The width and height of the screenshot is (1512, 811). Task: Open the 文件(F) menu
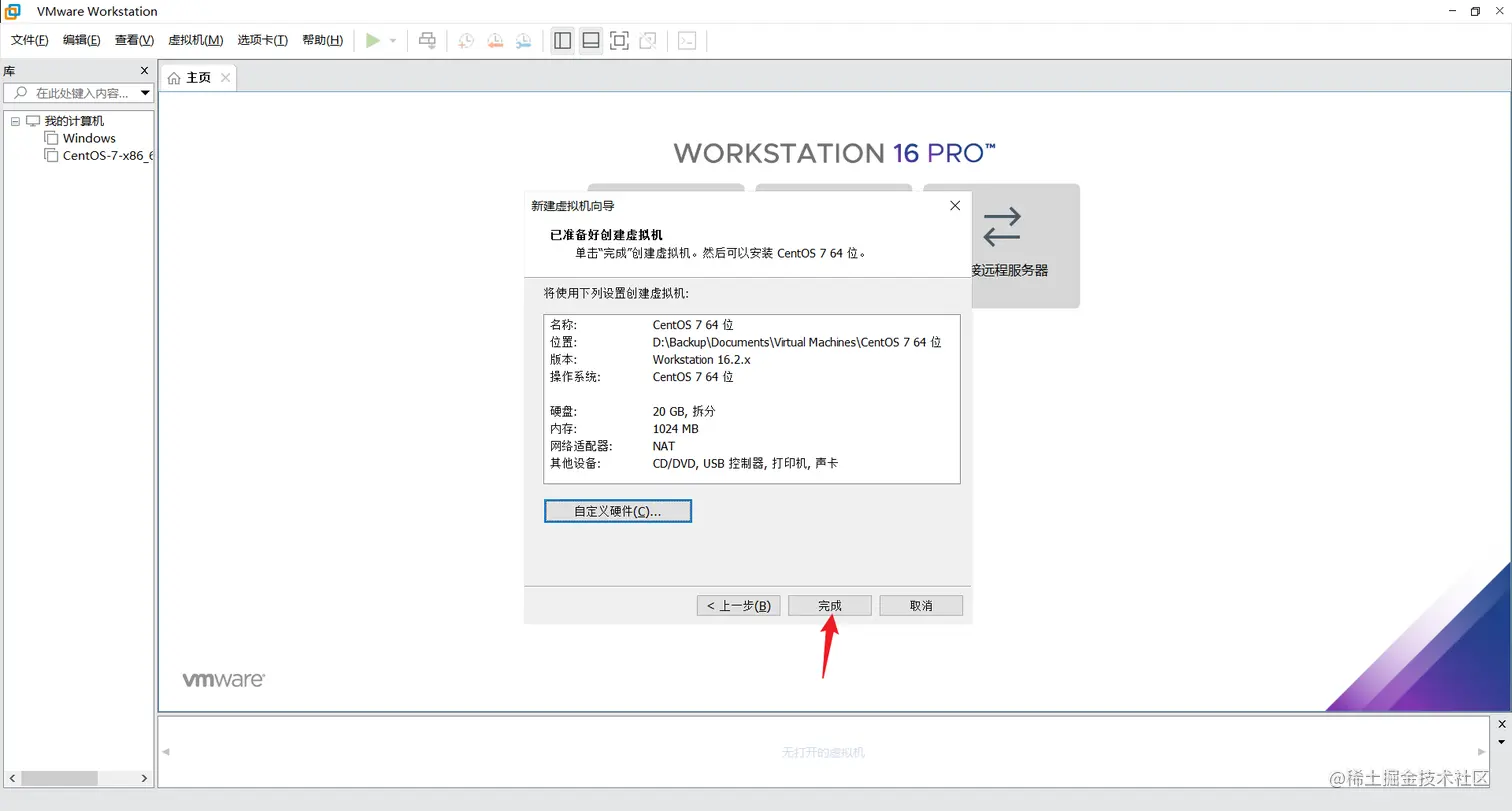[30, 40]
